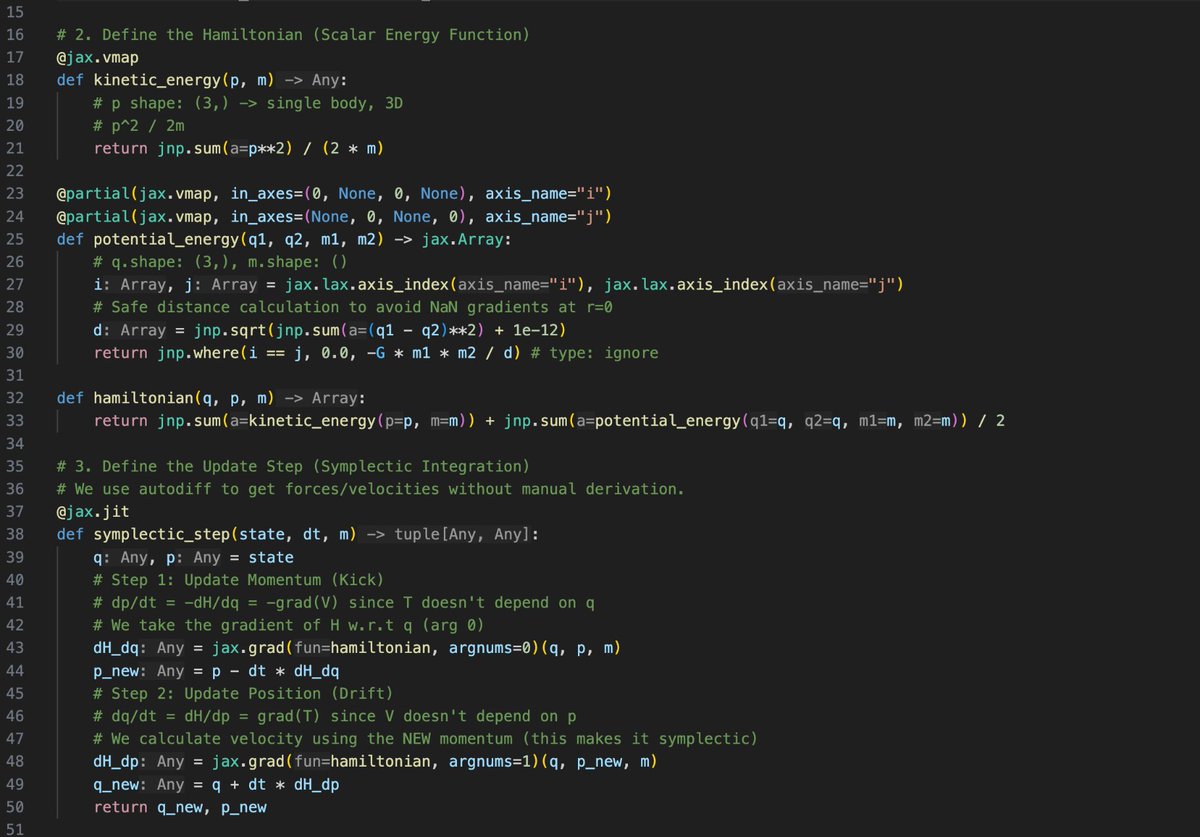Click the comment "# Step 2: Update Position (Drift)"
The height and width of the screenshot is (837, 1200).
point(245,694)
